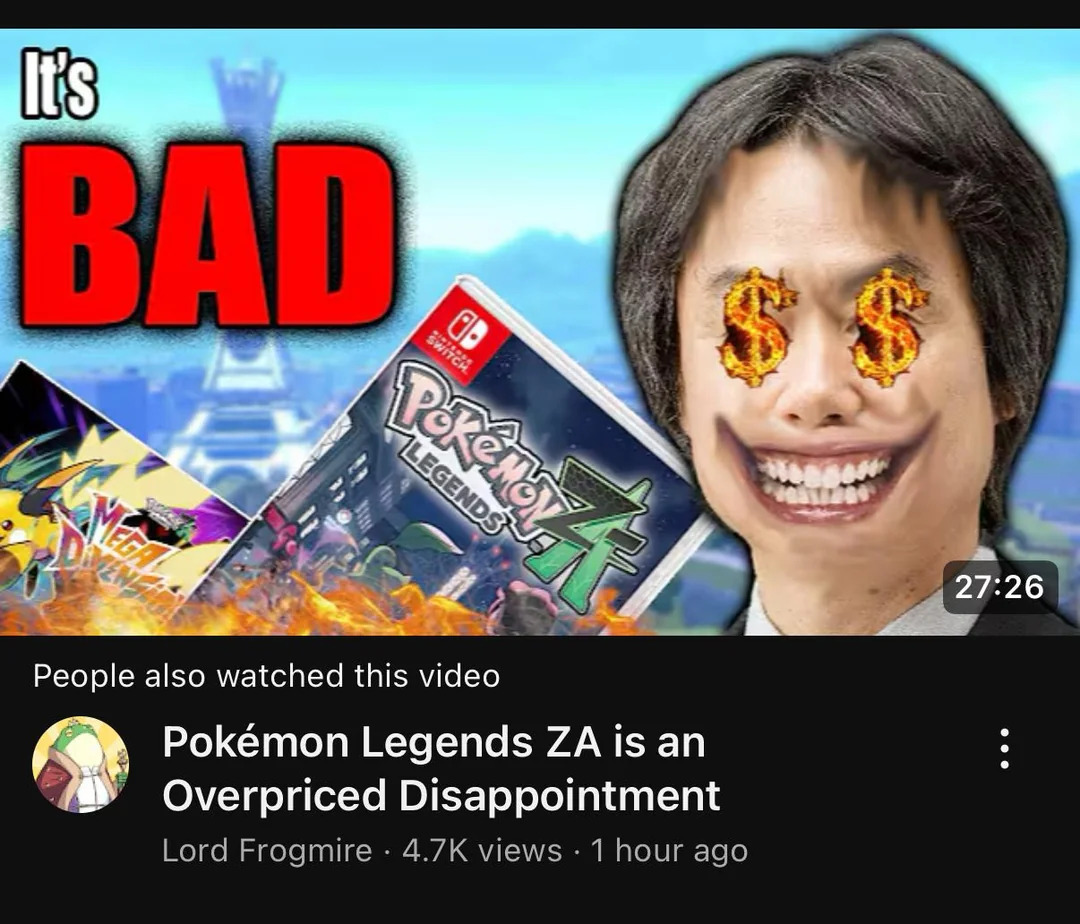Open the three-dot video options menu

coord(1004,748)
